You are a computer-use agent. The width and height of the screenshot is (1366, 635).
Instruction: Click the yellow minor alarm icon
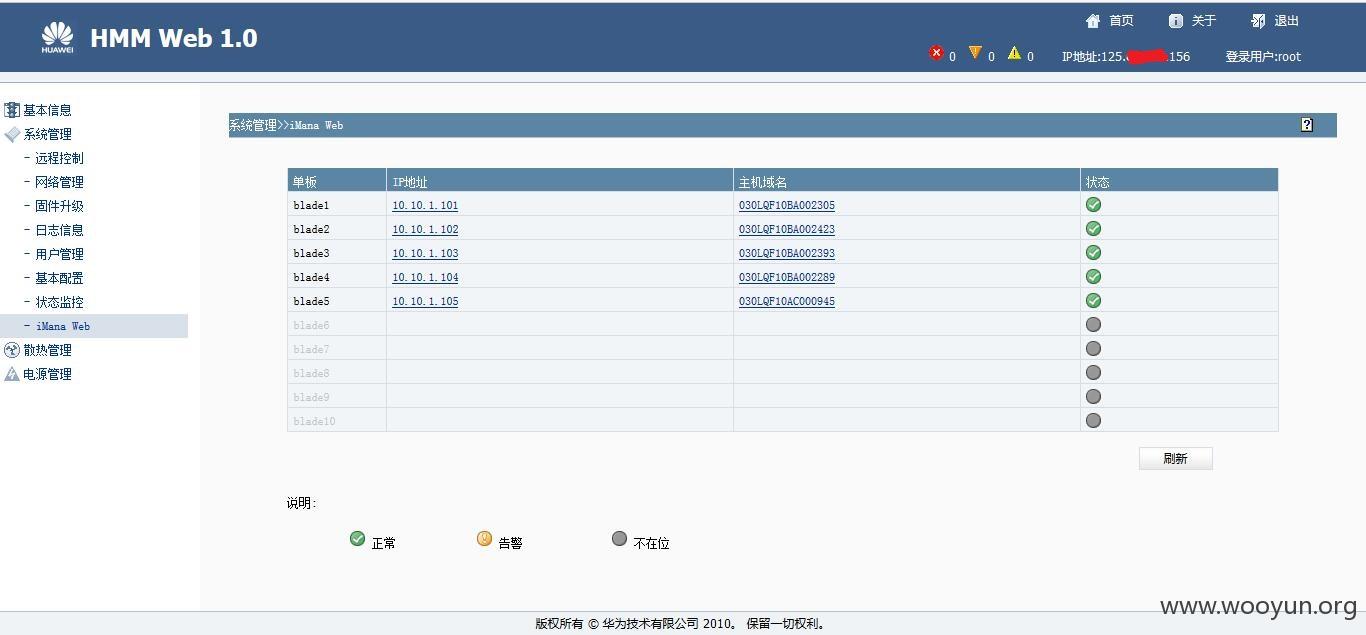click(x=1014, y=53)
